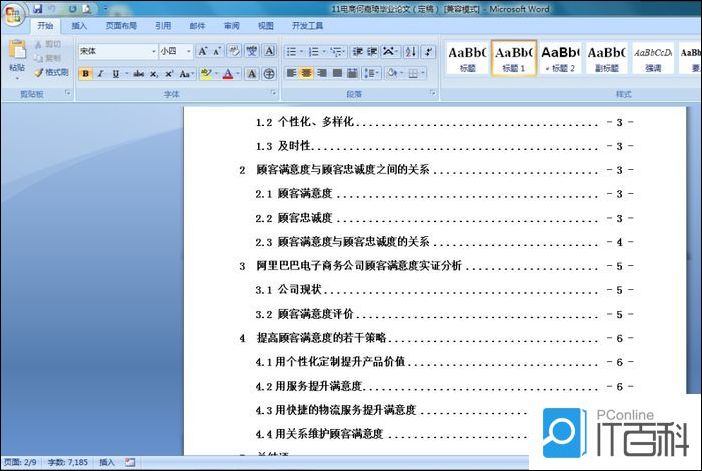Save the document from Quick Access Toolbar
Image resolution: width=702 pixels, height=471 pixels.
pos(38,9)
